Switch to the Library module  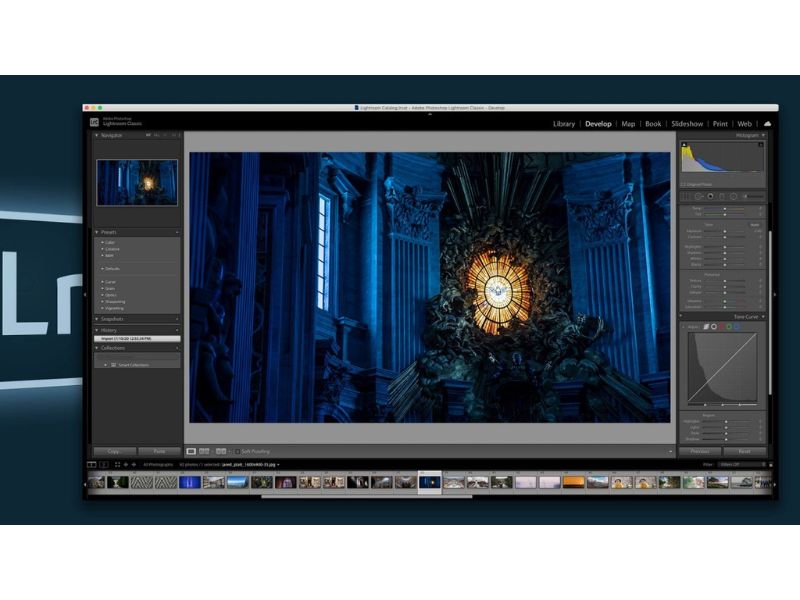(x=564, y=124)
